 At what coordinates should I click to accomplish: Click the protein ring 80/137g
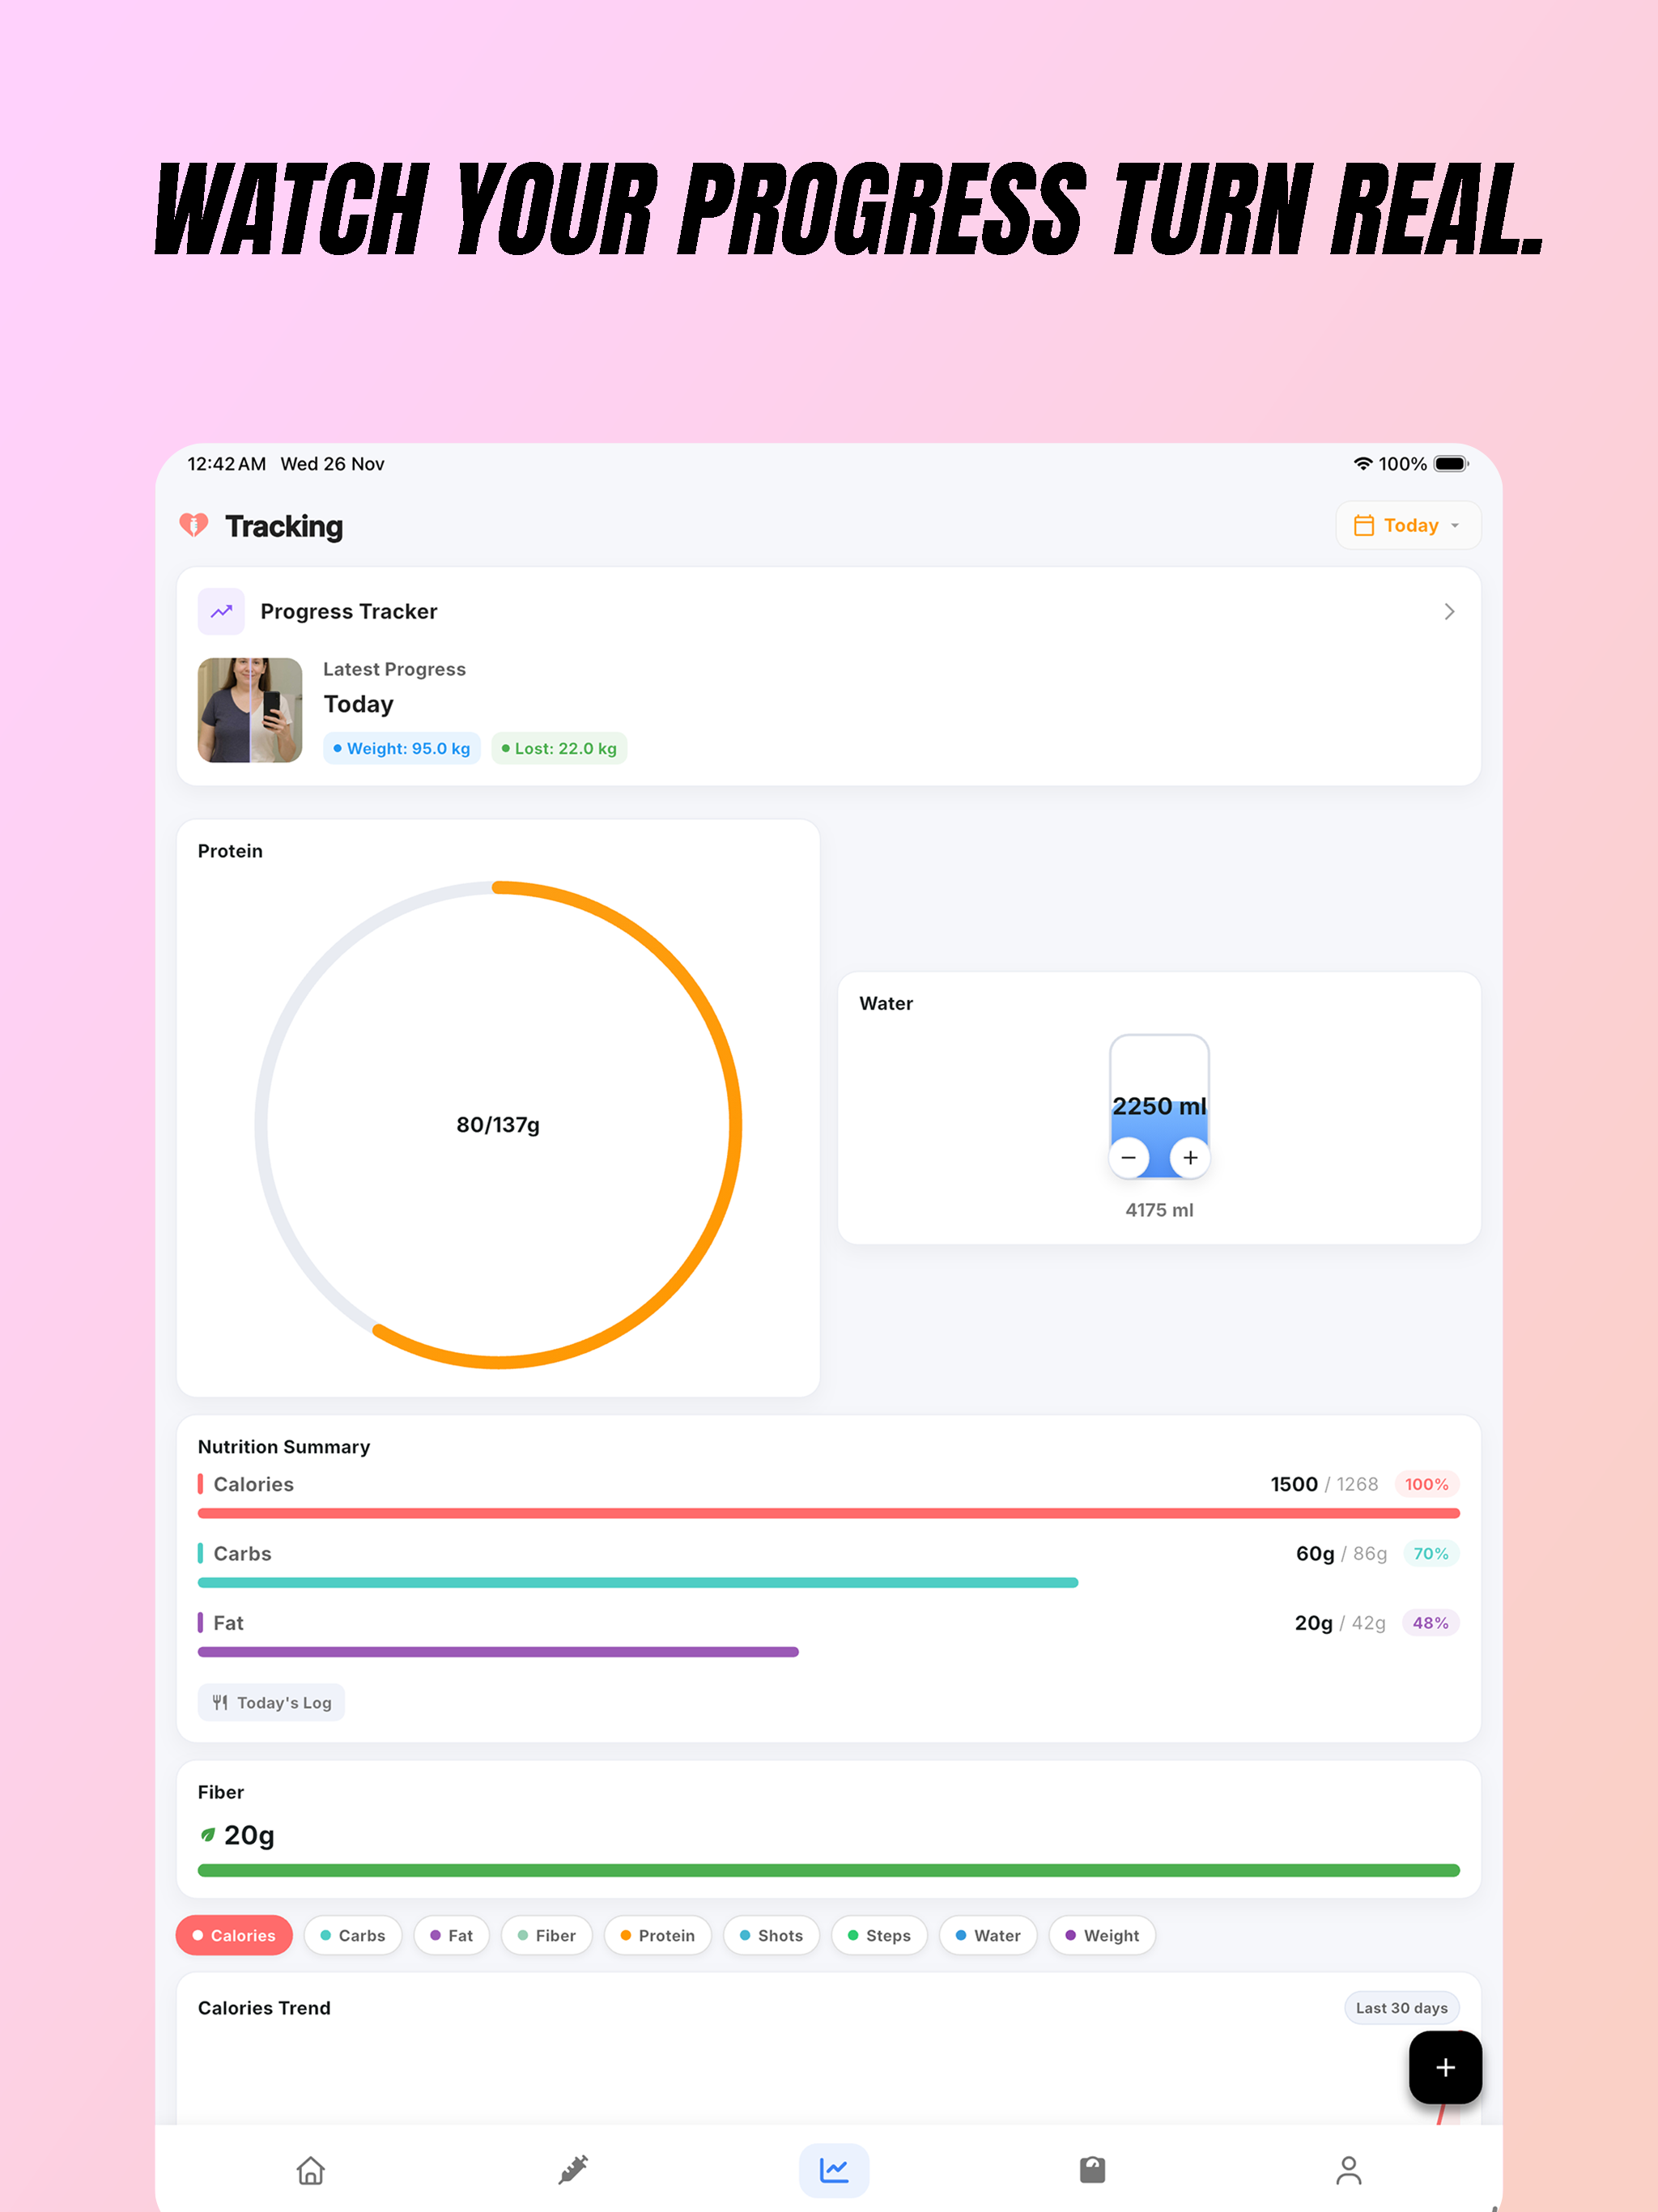[x=498, y=1124]
